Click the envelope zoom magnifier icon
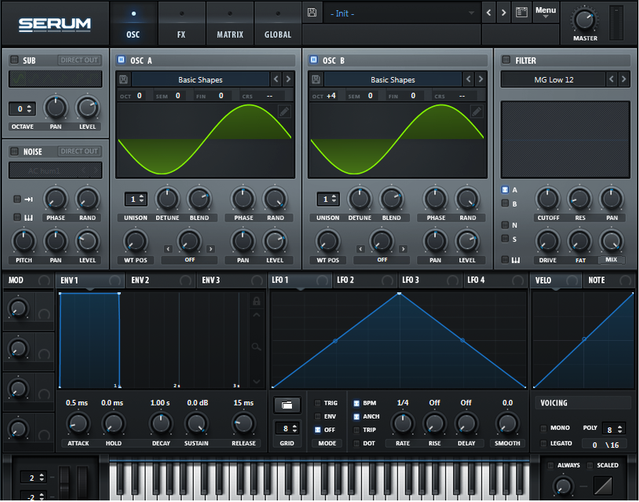639x502 pixels. click(x=257, y=347)
